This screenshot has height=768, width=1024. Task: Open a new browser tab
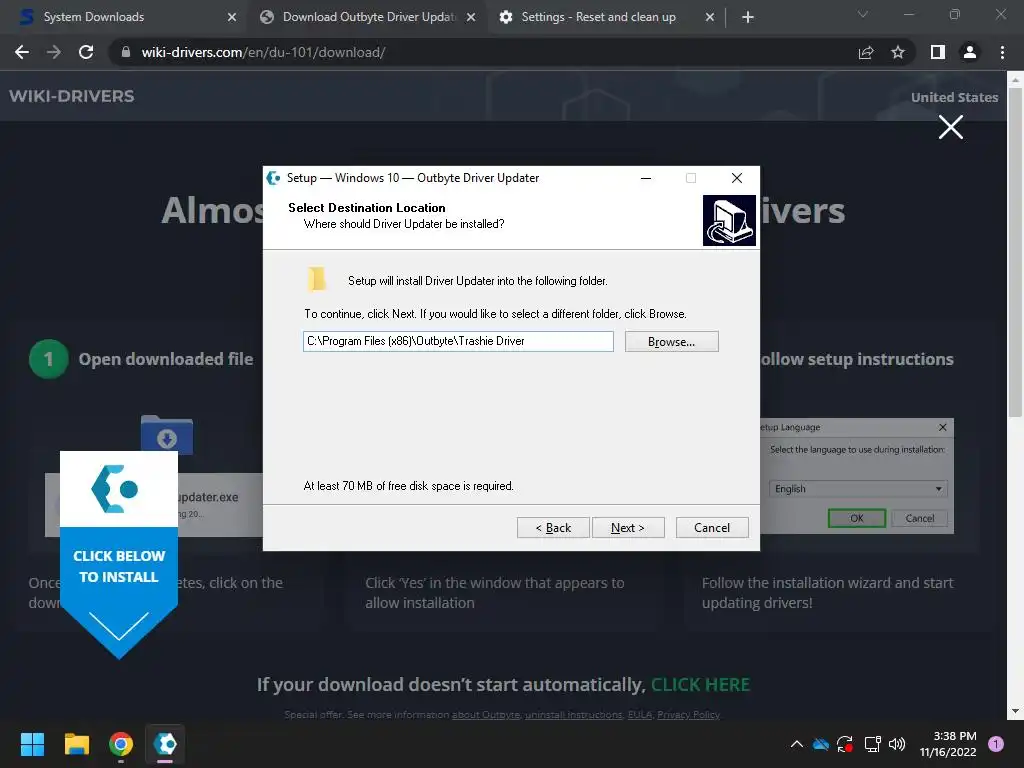(748, 17)
